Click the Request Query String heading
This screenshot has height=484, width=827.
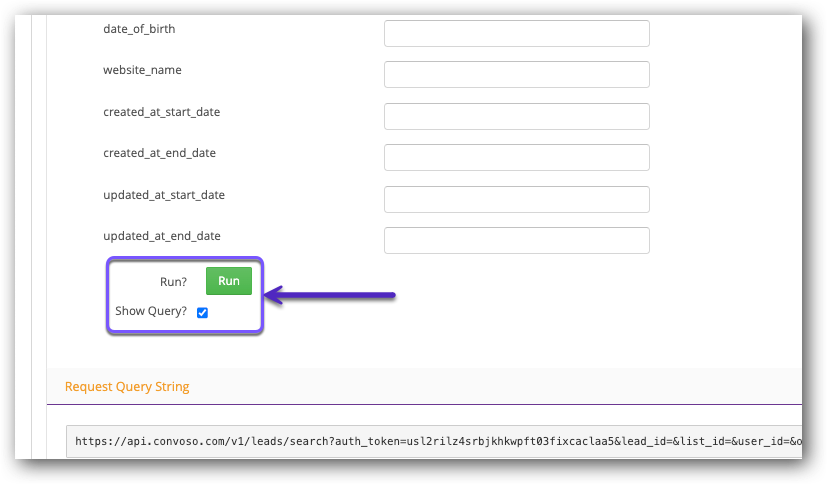pyautogui.click(x=127, y=386)
